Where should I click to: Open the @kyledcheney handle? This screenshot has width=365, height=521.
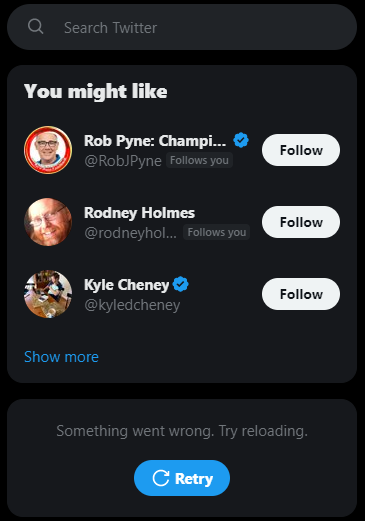tap(132, 305)
